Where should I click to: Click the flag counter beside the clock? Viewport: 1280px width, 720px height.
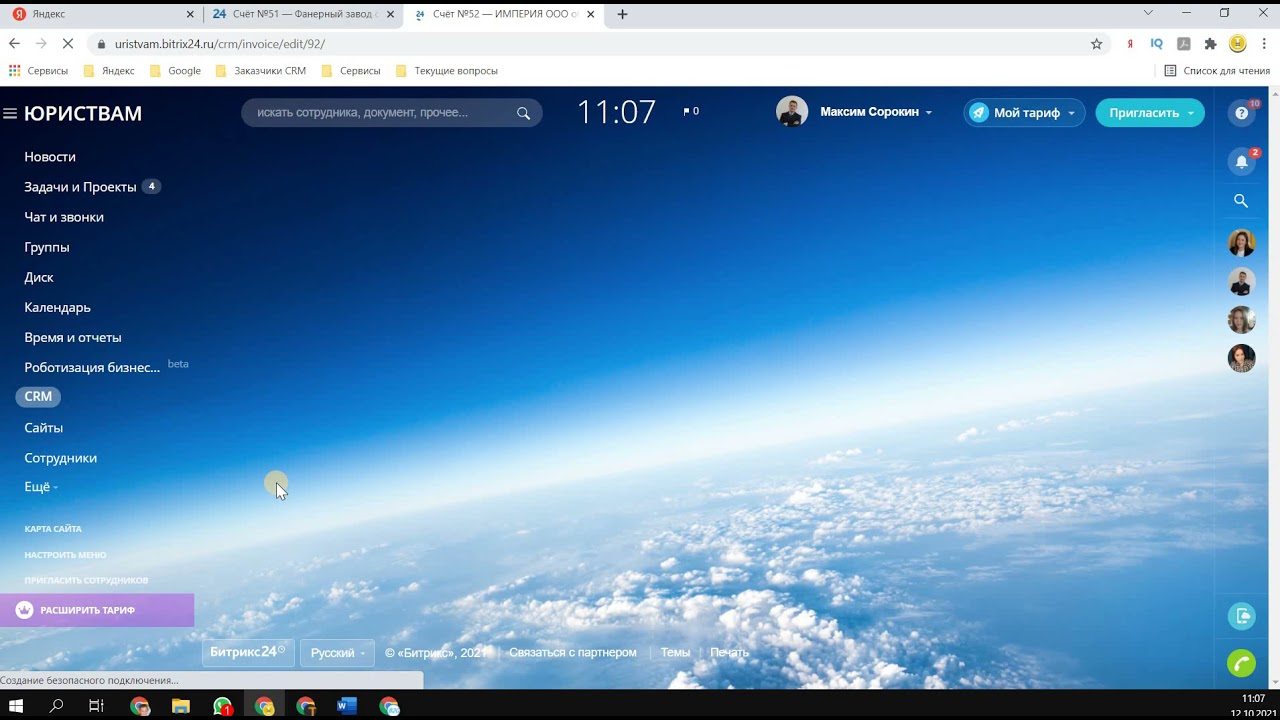click(x=691, y=111)
